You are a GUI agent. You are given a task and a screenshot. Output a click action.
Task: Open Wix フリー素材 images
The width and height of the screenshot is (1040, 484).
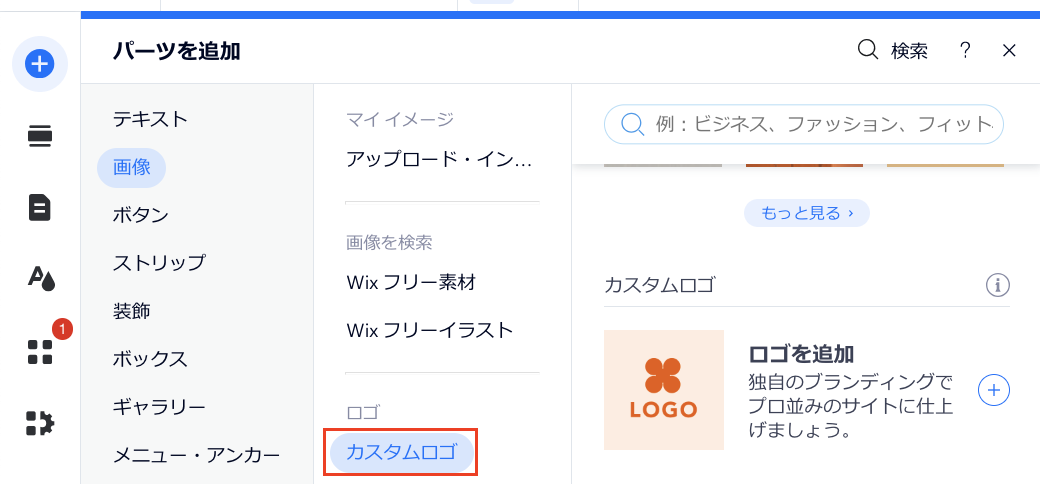411,282
